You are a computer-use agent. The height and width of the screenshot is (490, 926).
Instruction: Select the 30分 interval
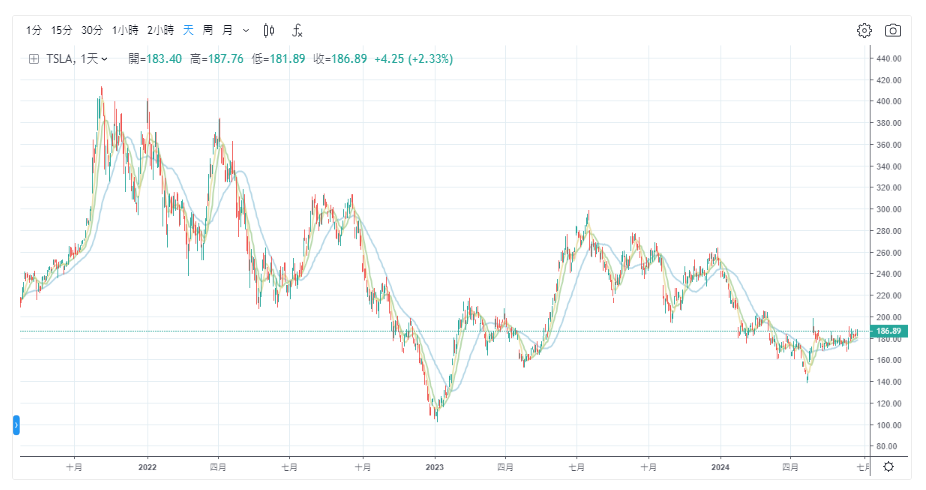pos(92,31)
